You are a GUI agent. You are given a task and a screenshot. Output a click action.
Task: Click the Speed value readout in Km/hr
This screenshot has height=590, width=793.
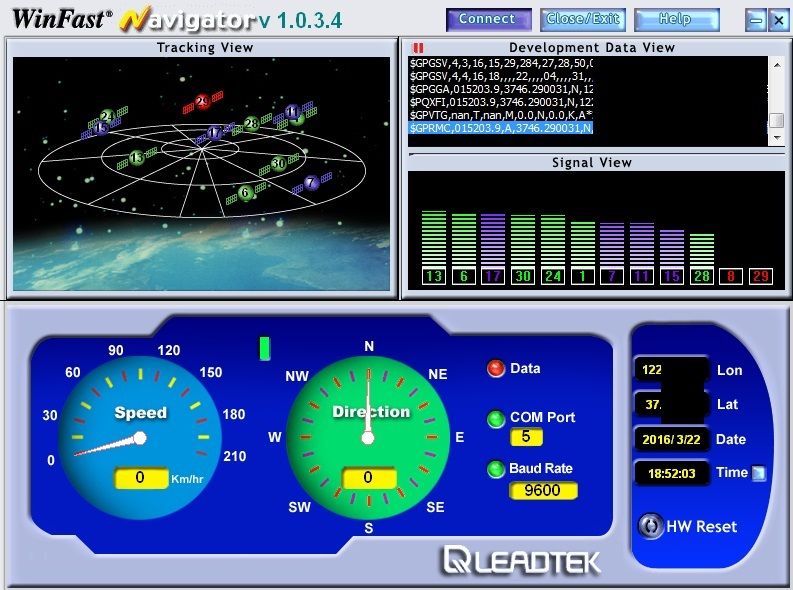tap(141, 478)
